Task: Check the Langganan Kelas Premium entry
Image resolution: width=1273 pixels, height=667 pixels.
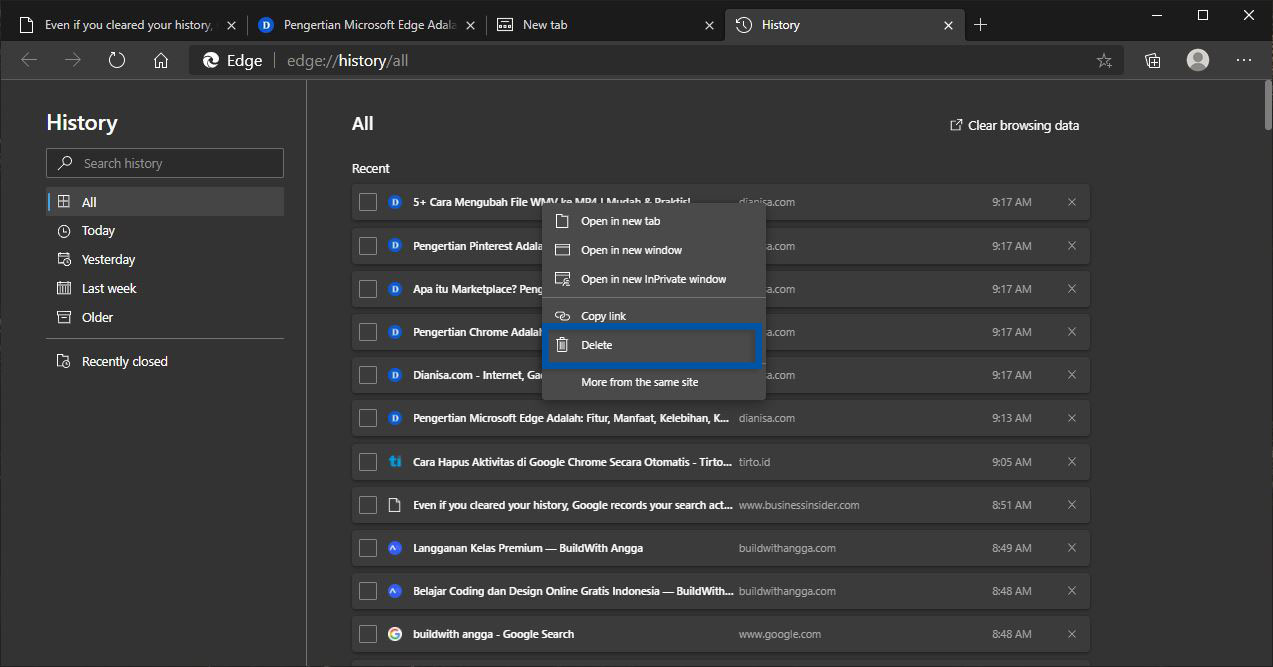Action: (x=368, y=547)
